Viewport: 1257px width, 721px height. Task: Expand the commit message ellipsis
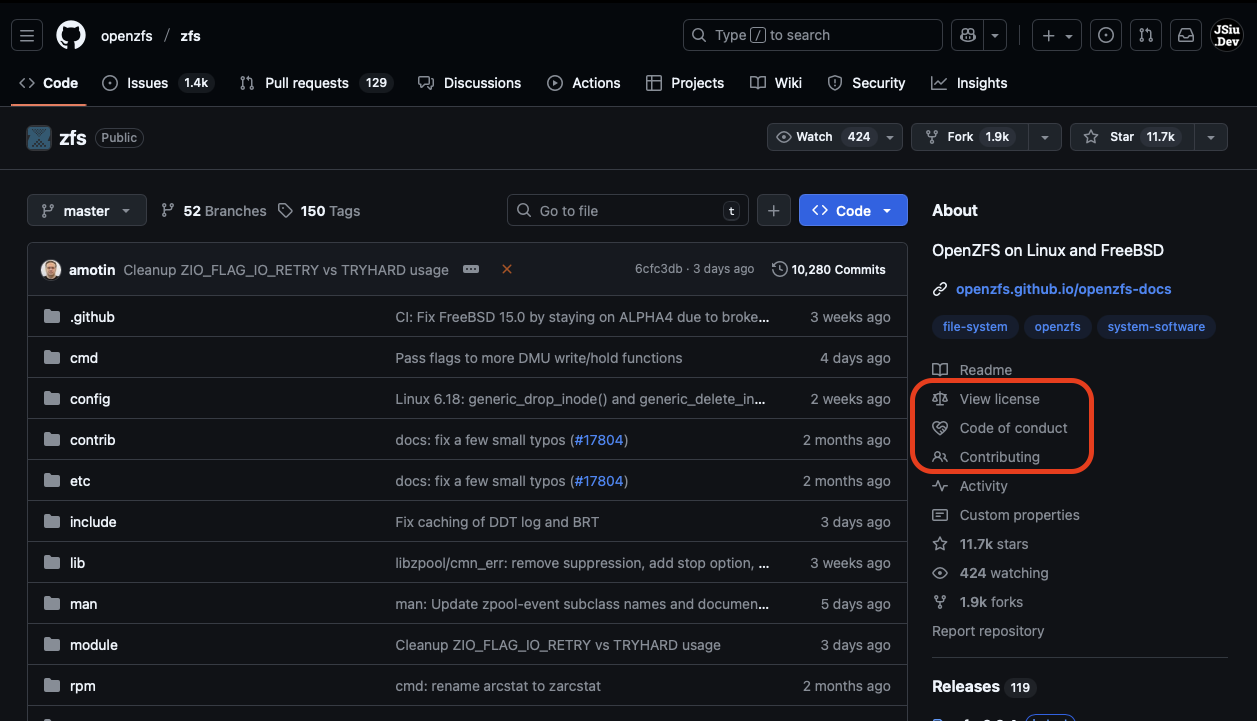[471, 269]
